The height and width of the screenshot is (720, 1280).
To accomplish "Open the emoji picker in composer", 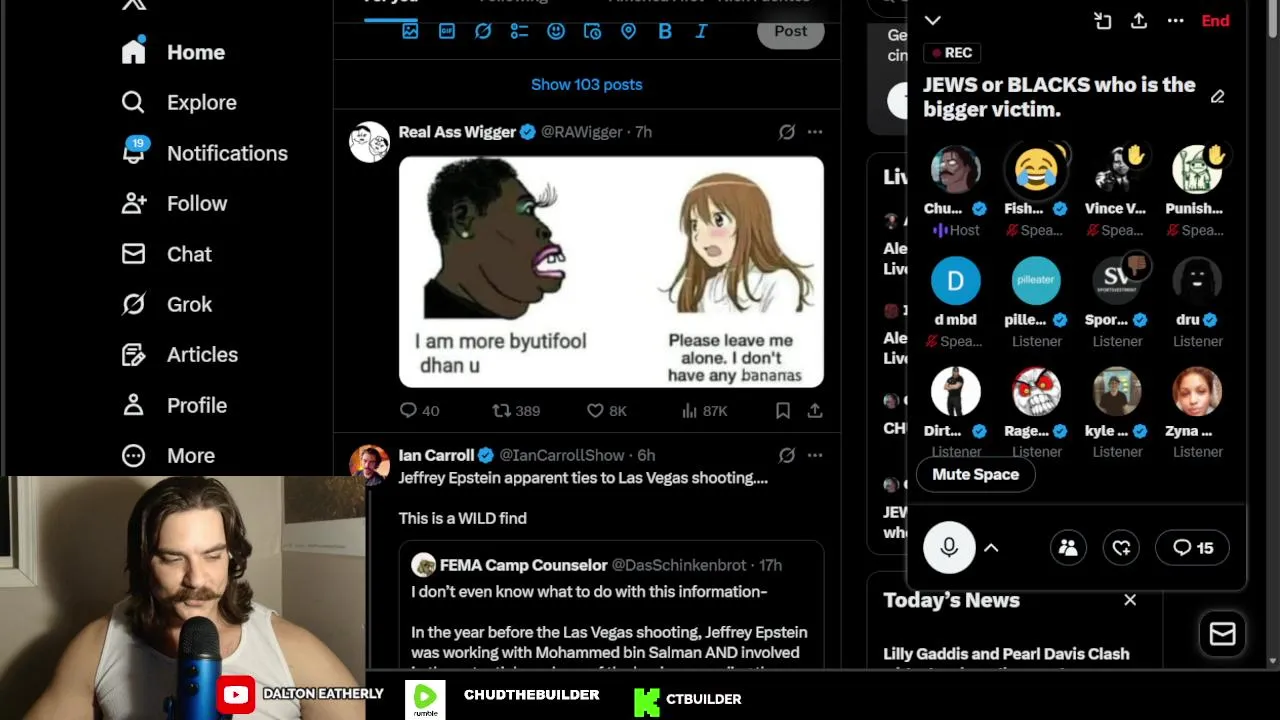I will 556,31.
